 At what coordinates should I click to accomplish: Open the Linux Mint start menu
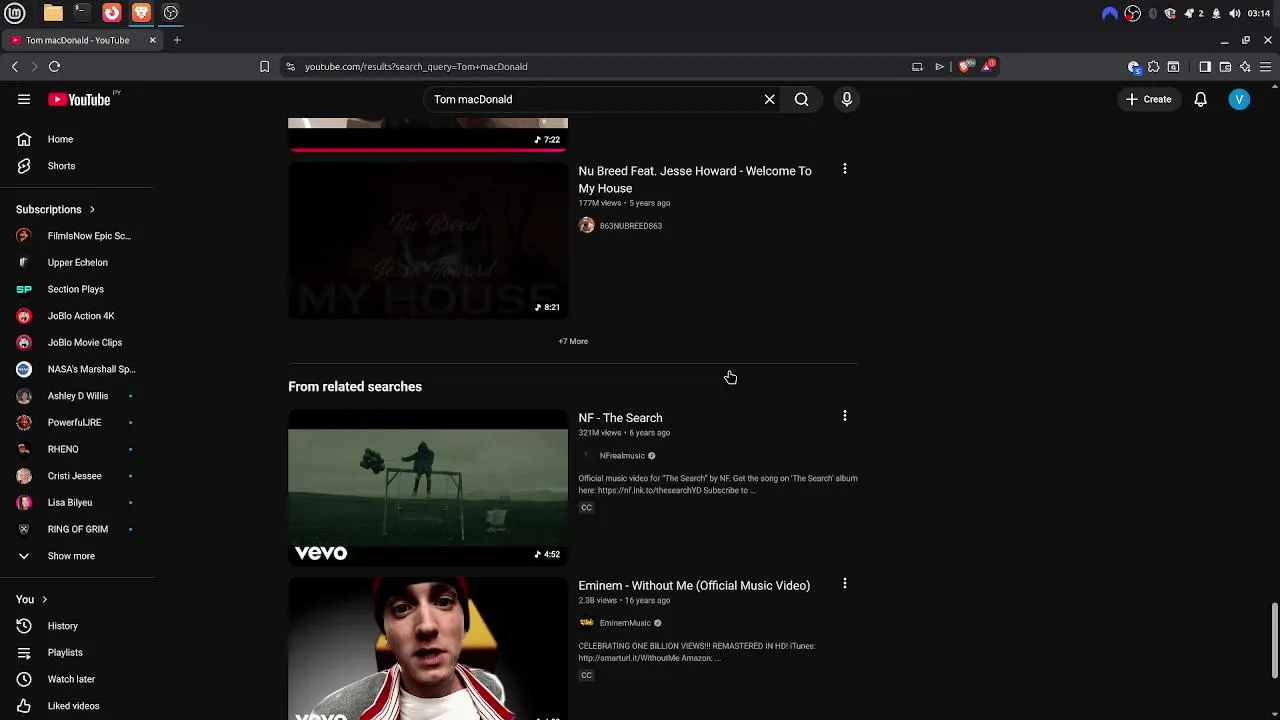point(14,13)
